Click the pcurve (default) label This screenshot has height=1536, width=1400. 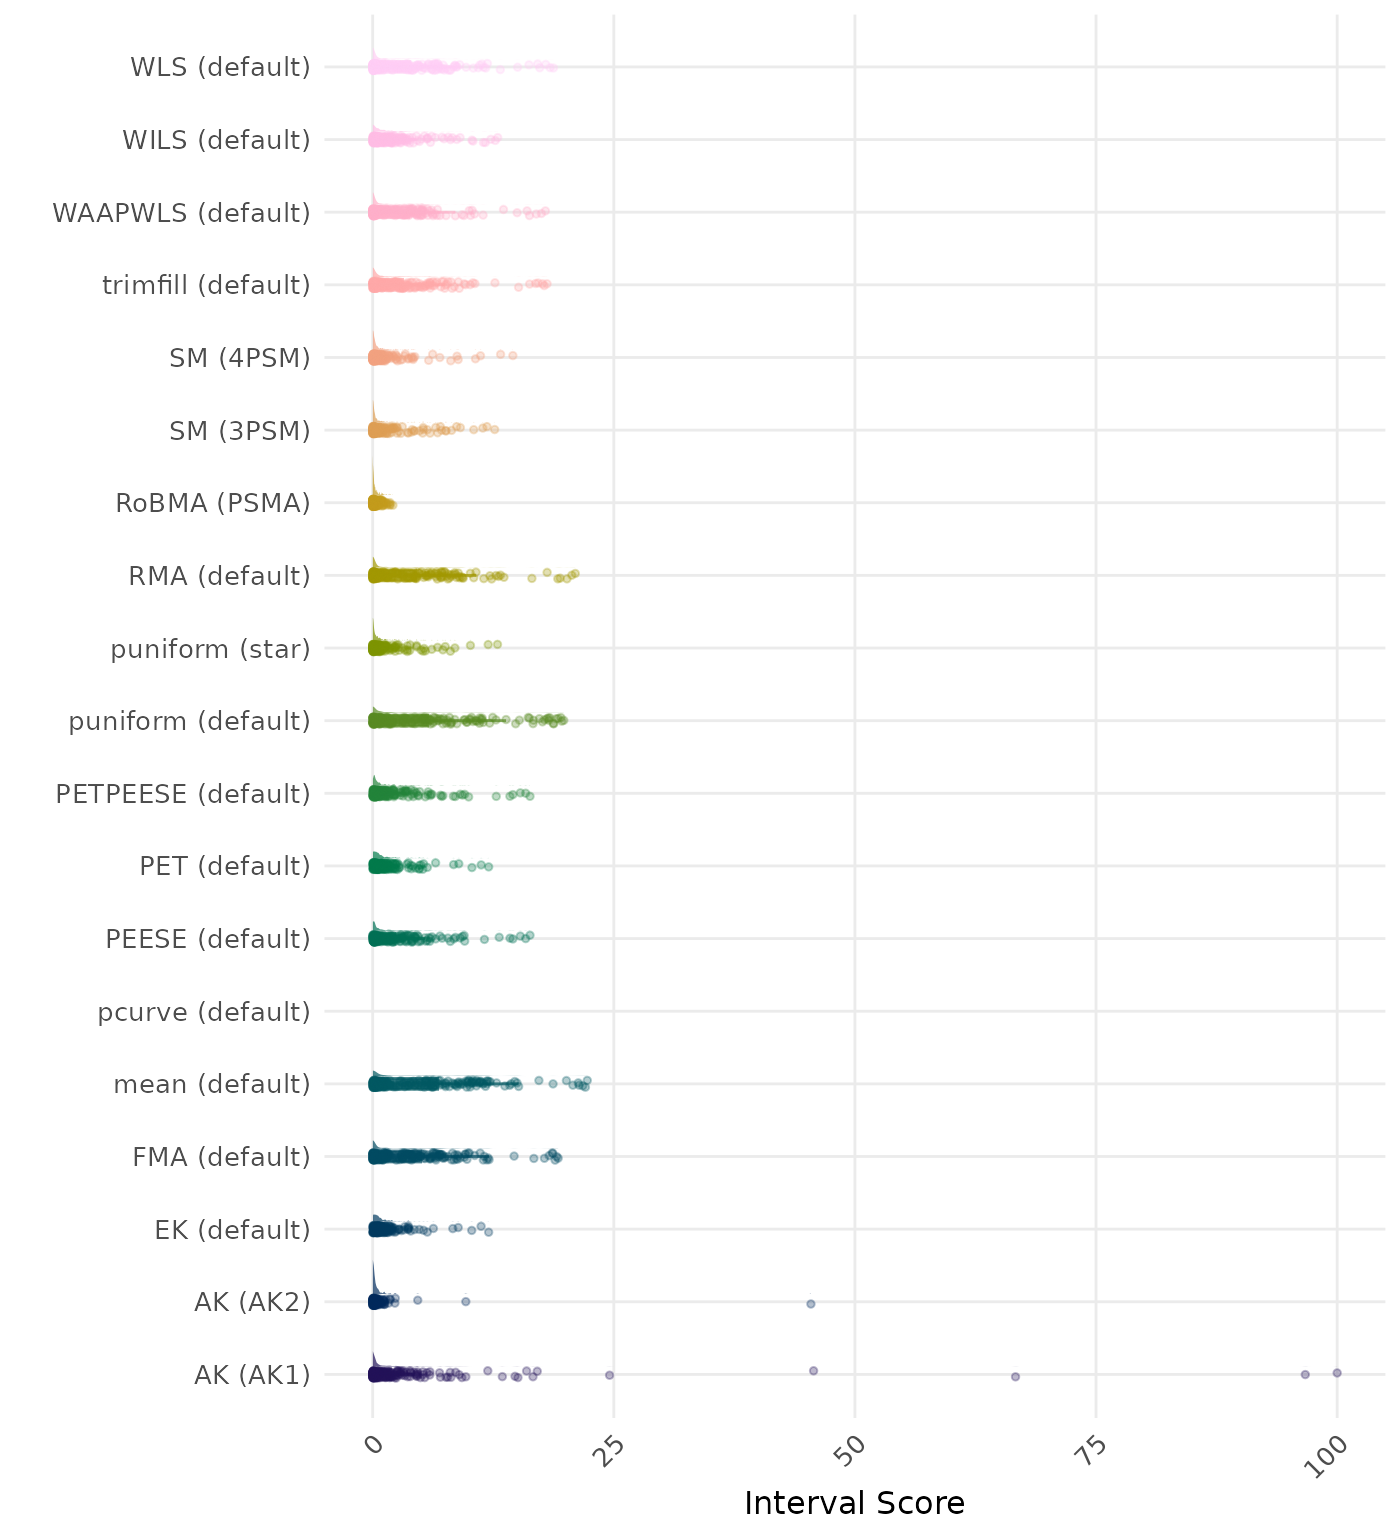(204, 1012)
